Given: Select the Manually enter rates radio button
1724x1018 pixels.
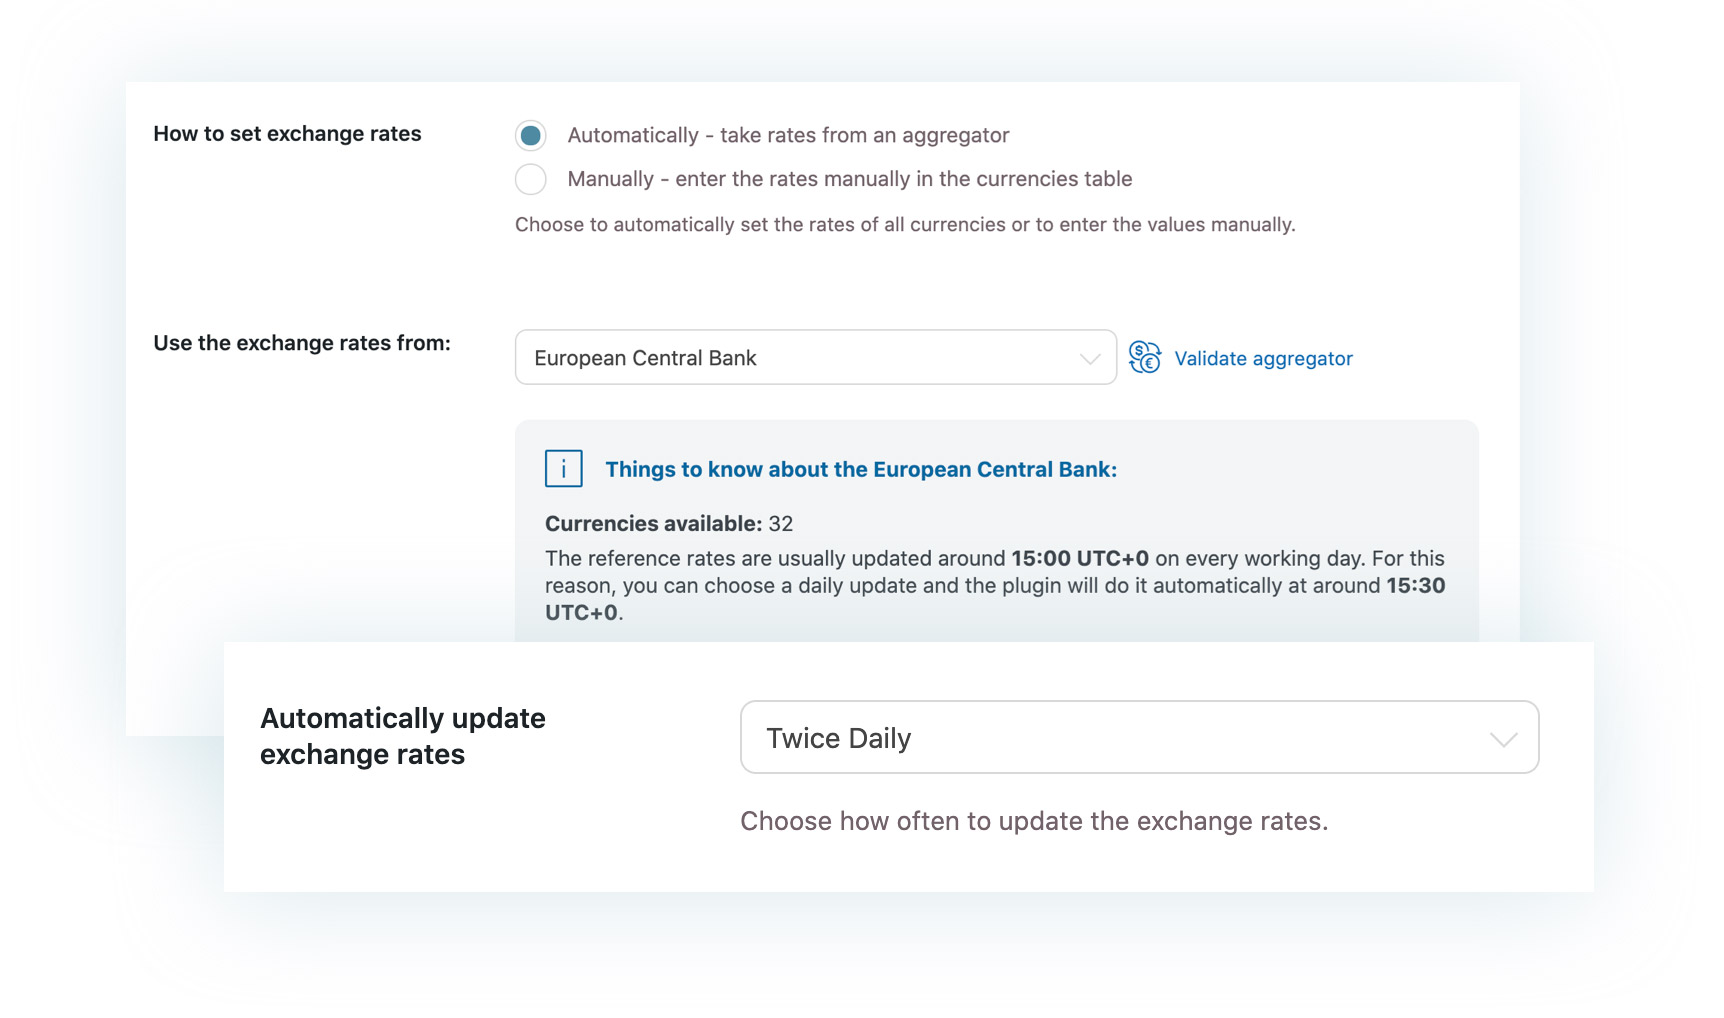Looking at the screenshot, I should click(530, 179).
